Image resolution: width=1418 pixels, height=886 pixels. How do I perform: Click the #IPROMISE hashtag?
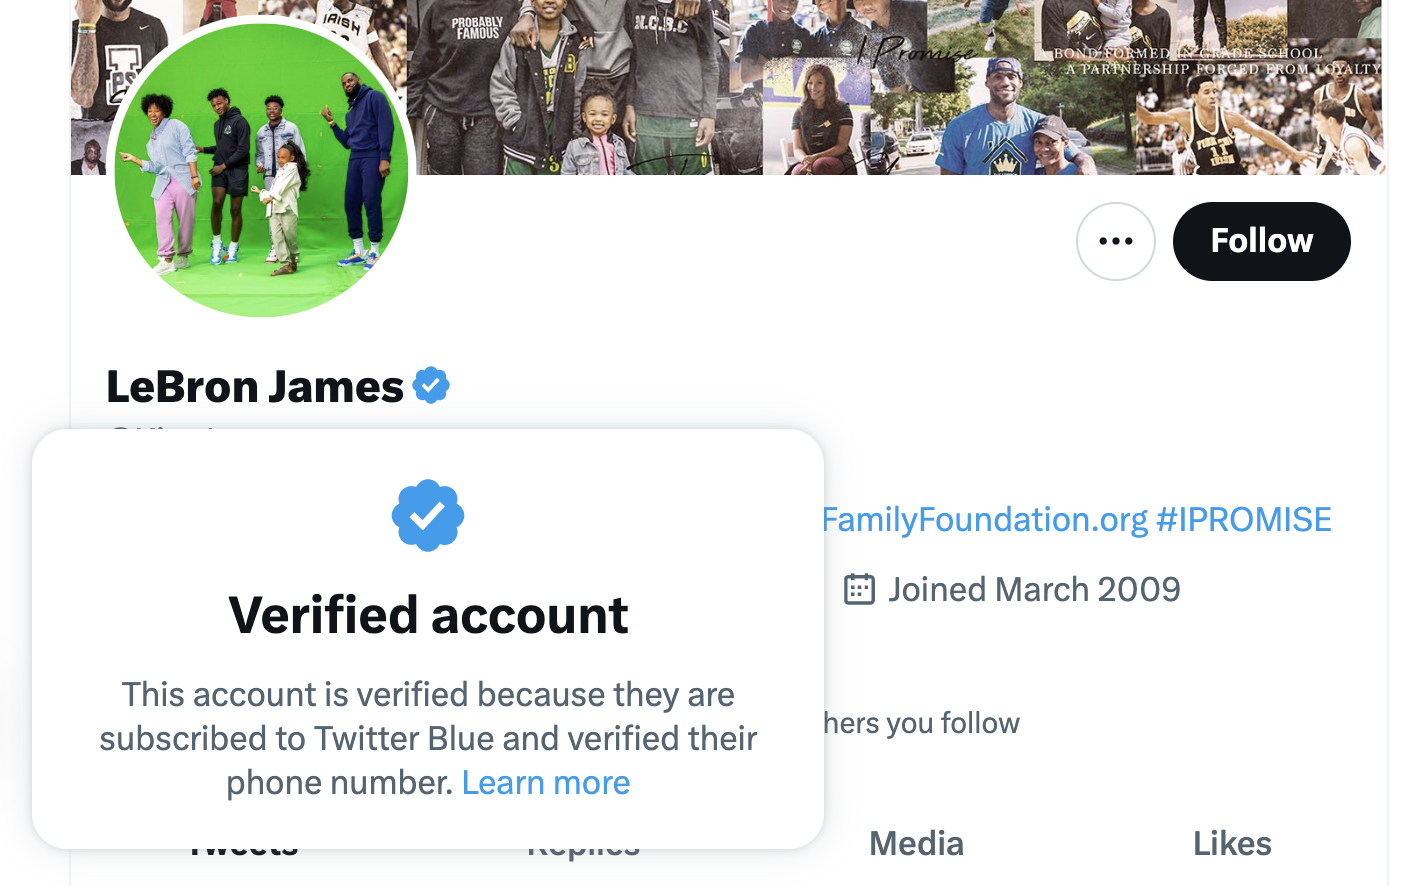tap(1243, 520)
